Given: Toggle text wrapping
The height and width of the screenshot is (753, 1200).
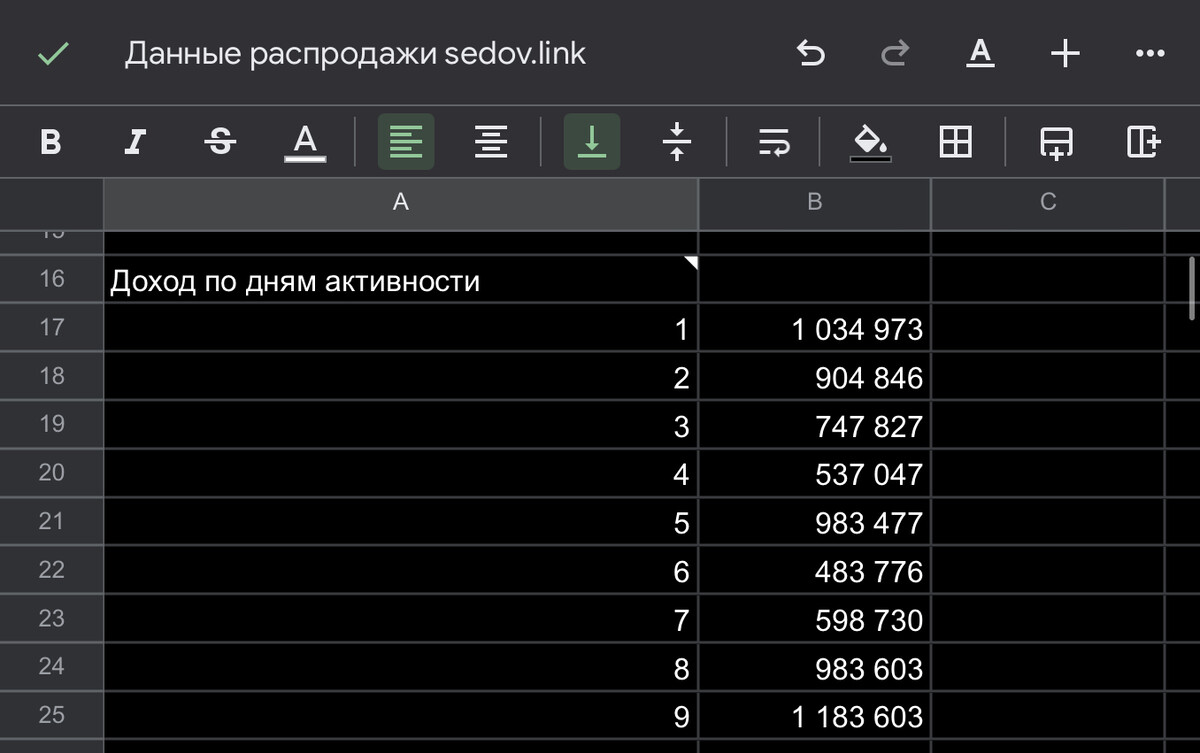Looking at the screenshot, I should (774, 142).
